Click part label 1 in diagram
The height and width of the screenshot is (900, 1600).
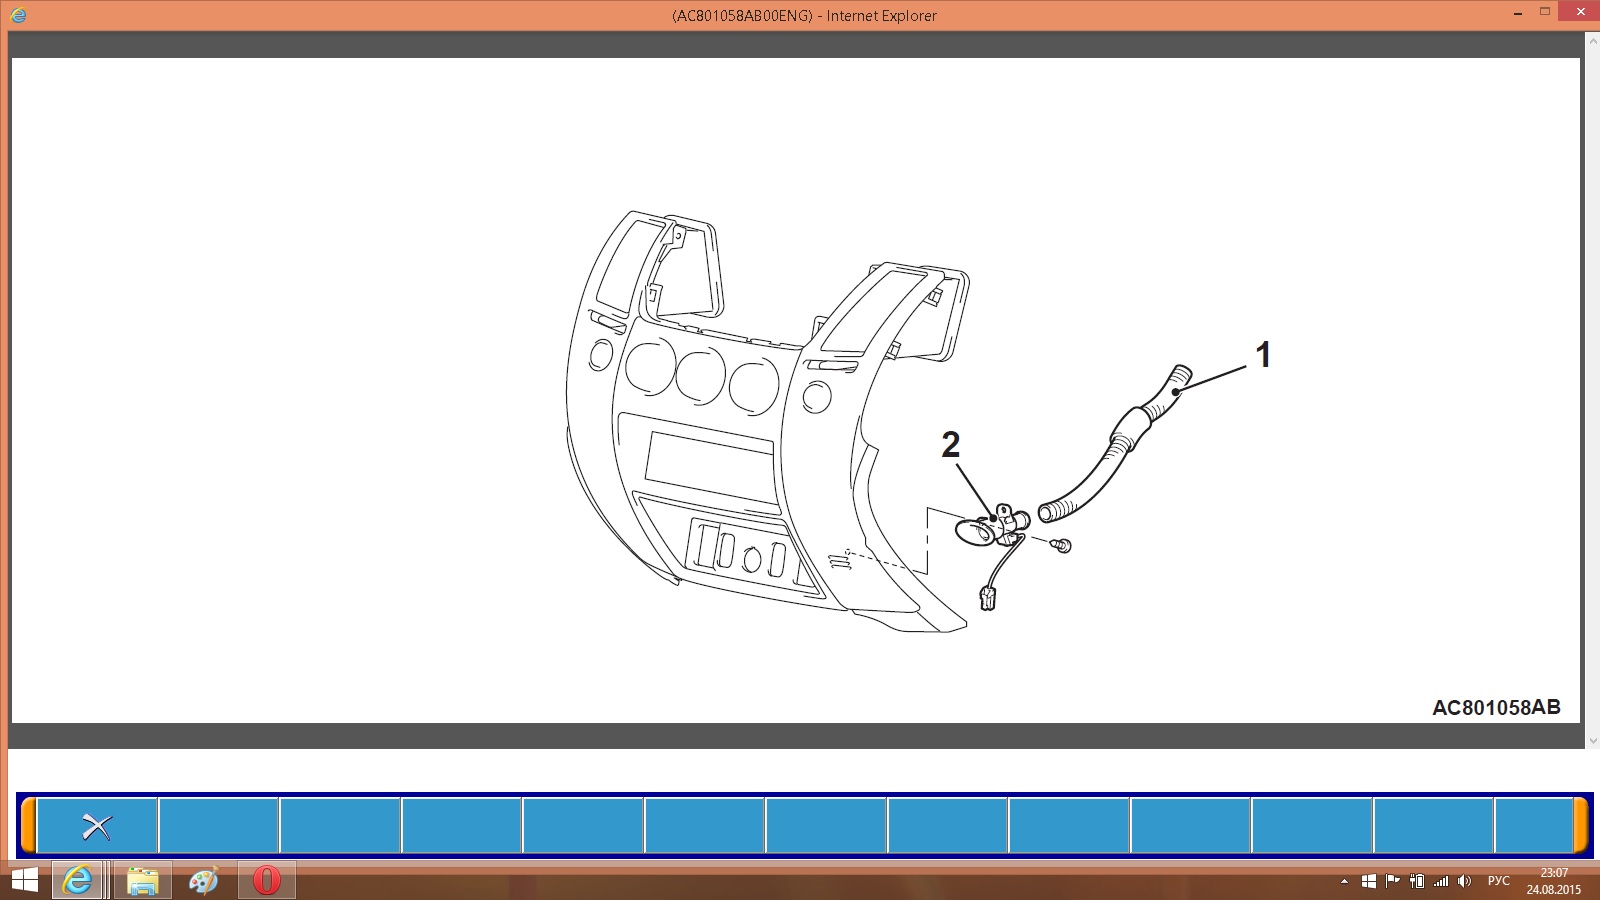[1263, 355]
